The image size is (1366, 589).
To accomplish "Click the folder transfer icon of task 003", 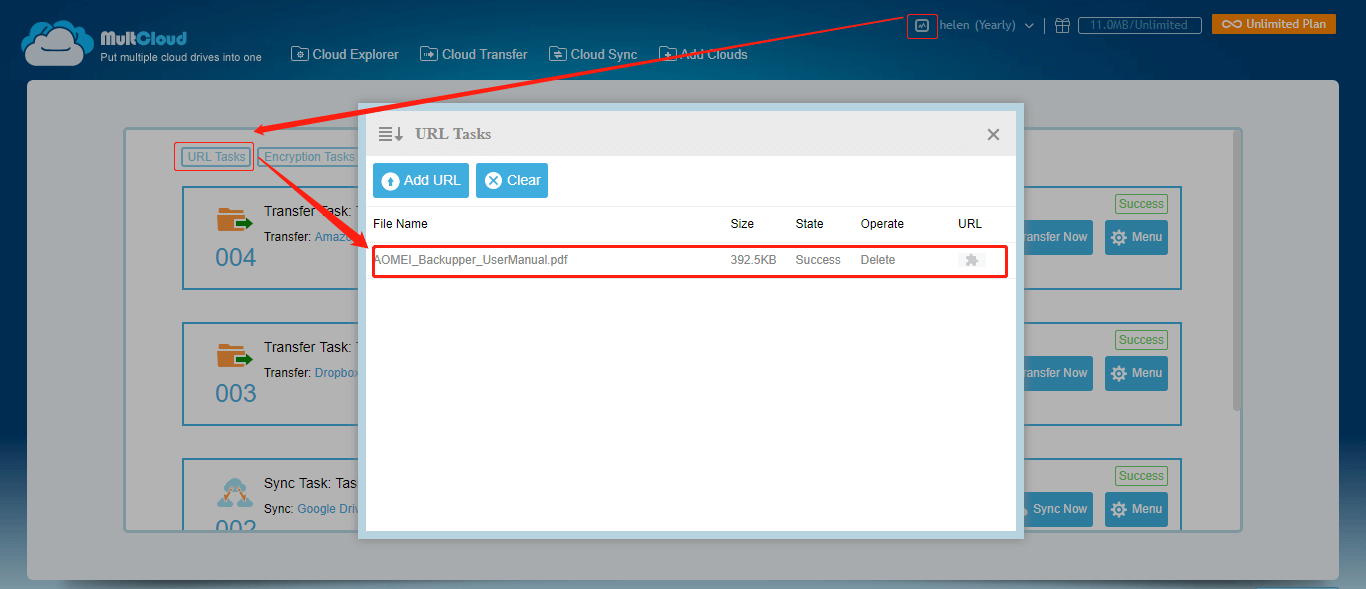I will click(235, 355).
